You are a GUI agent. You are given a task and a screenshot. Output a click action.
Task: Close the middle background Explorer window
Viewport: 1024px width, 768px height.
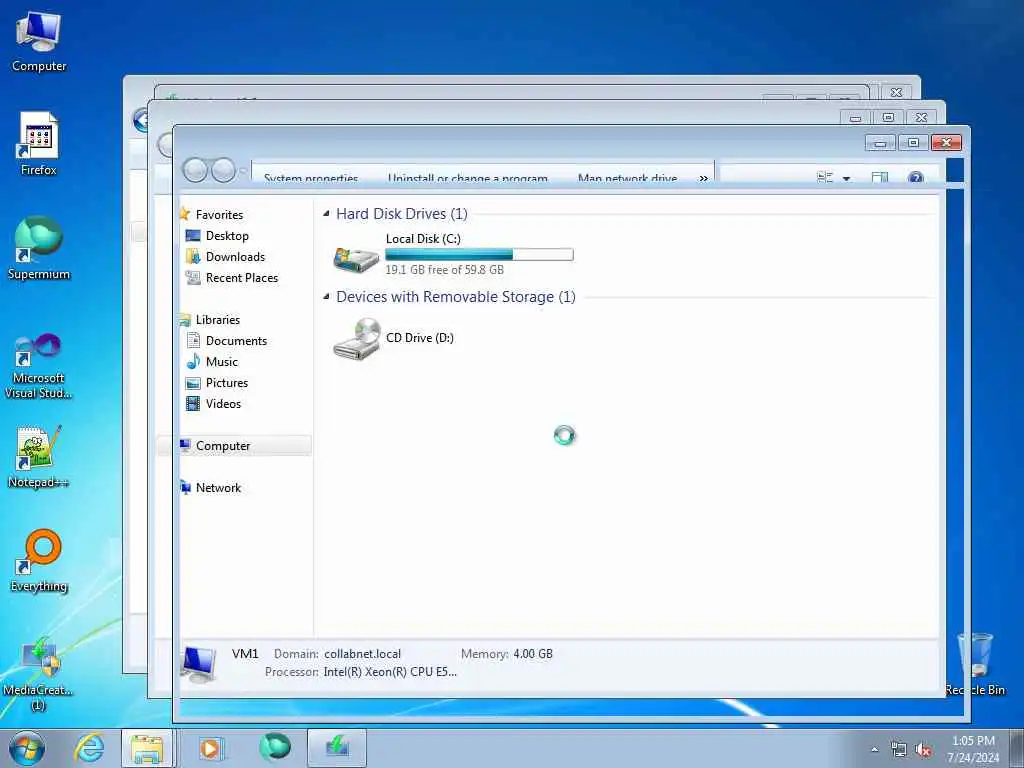coord(921,118)
